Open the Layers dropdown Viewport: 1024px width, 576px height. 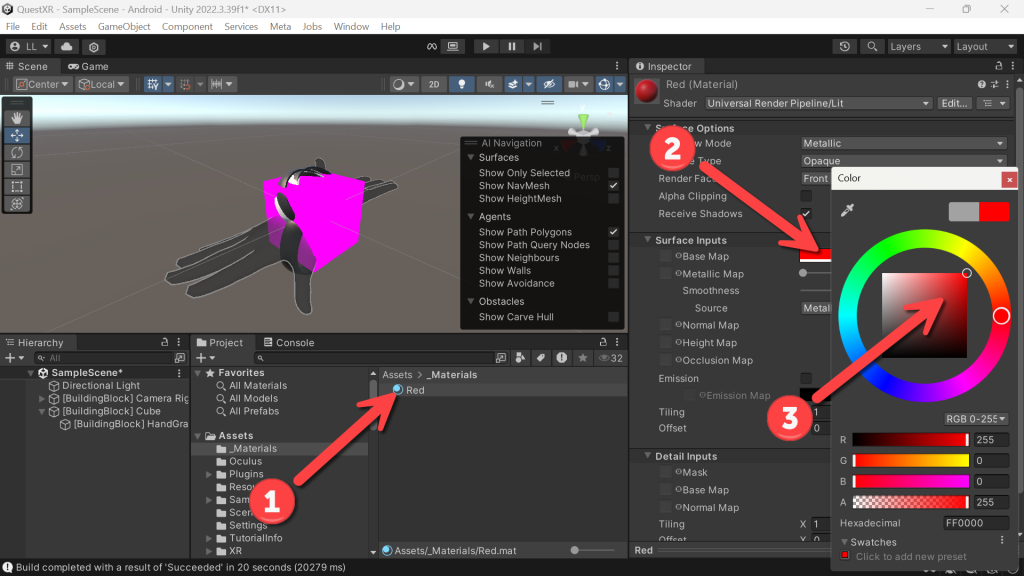click(918, 46)
